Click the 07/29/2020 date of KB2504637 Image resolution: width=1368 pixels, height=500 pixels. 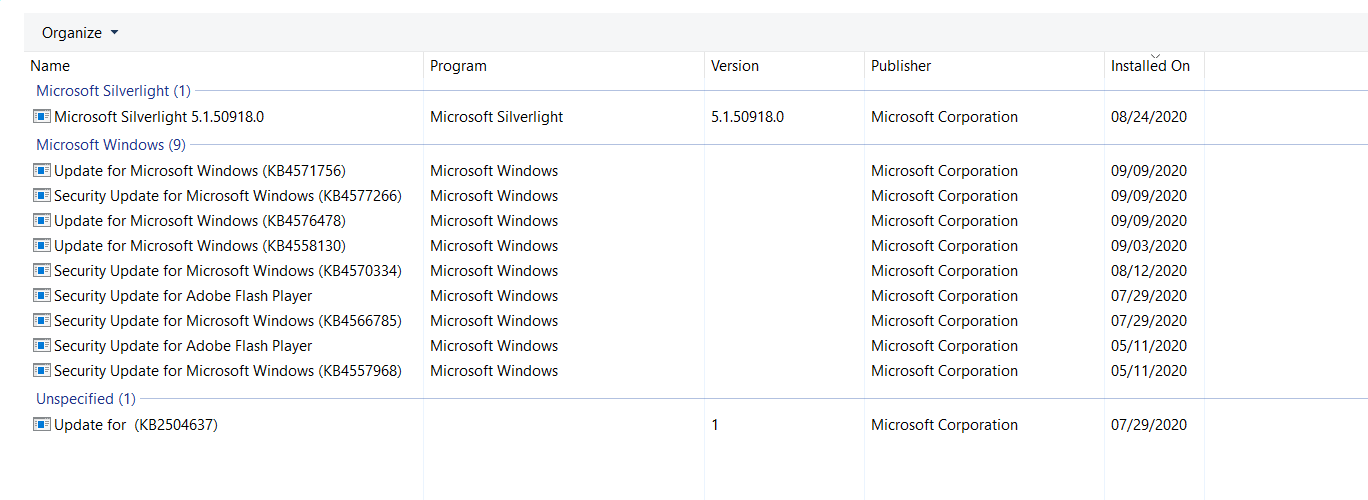[1149, 425]
